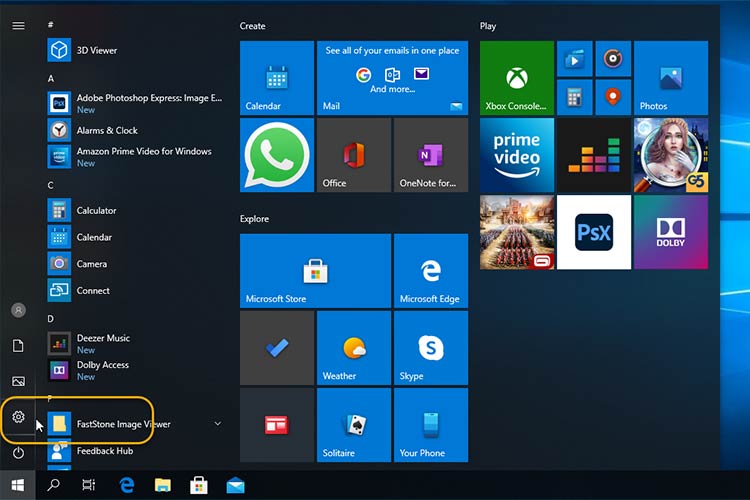Image resolution: width=750 pixels, height=500 pixels.
Task: Open Calculator from the app list
Action: tap(135, 211)
